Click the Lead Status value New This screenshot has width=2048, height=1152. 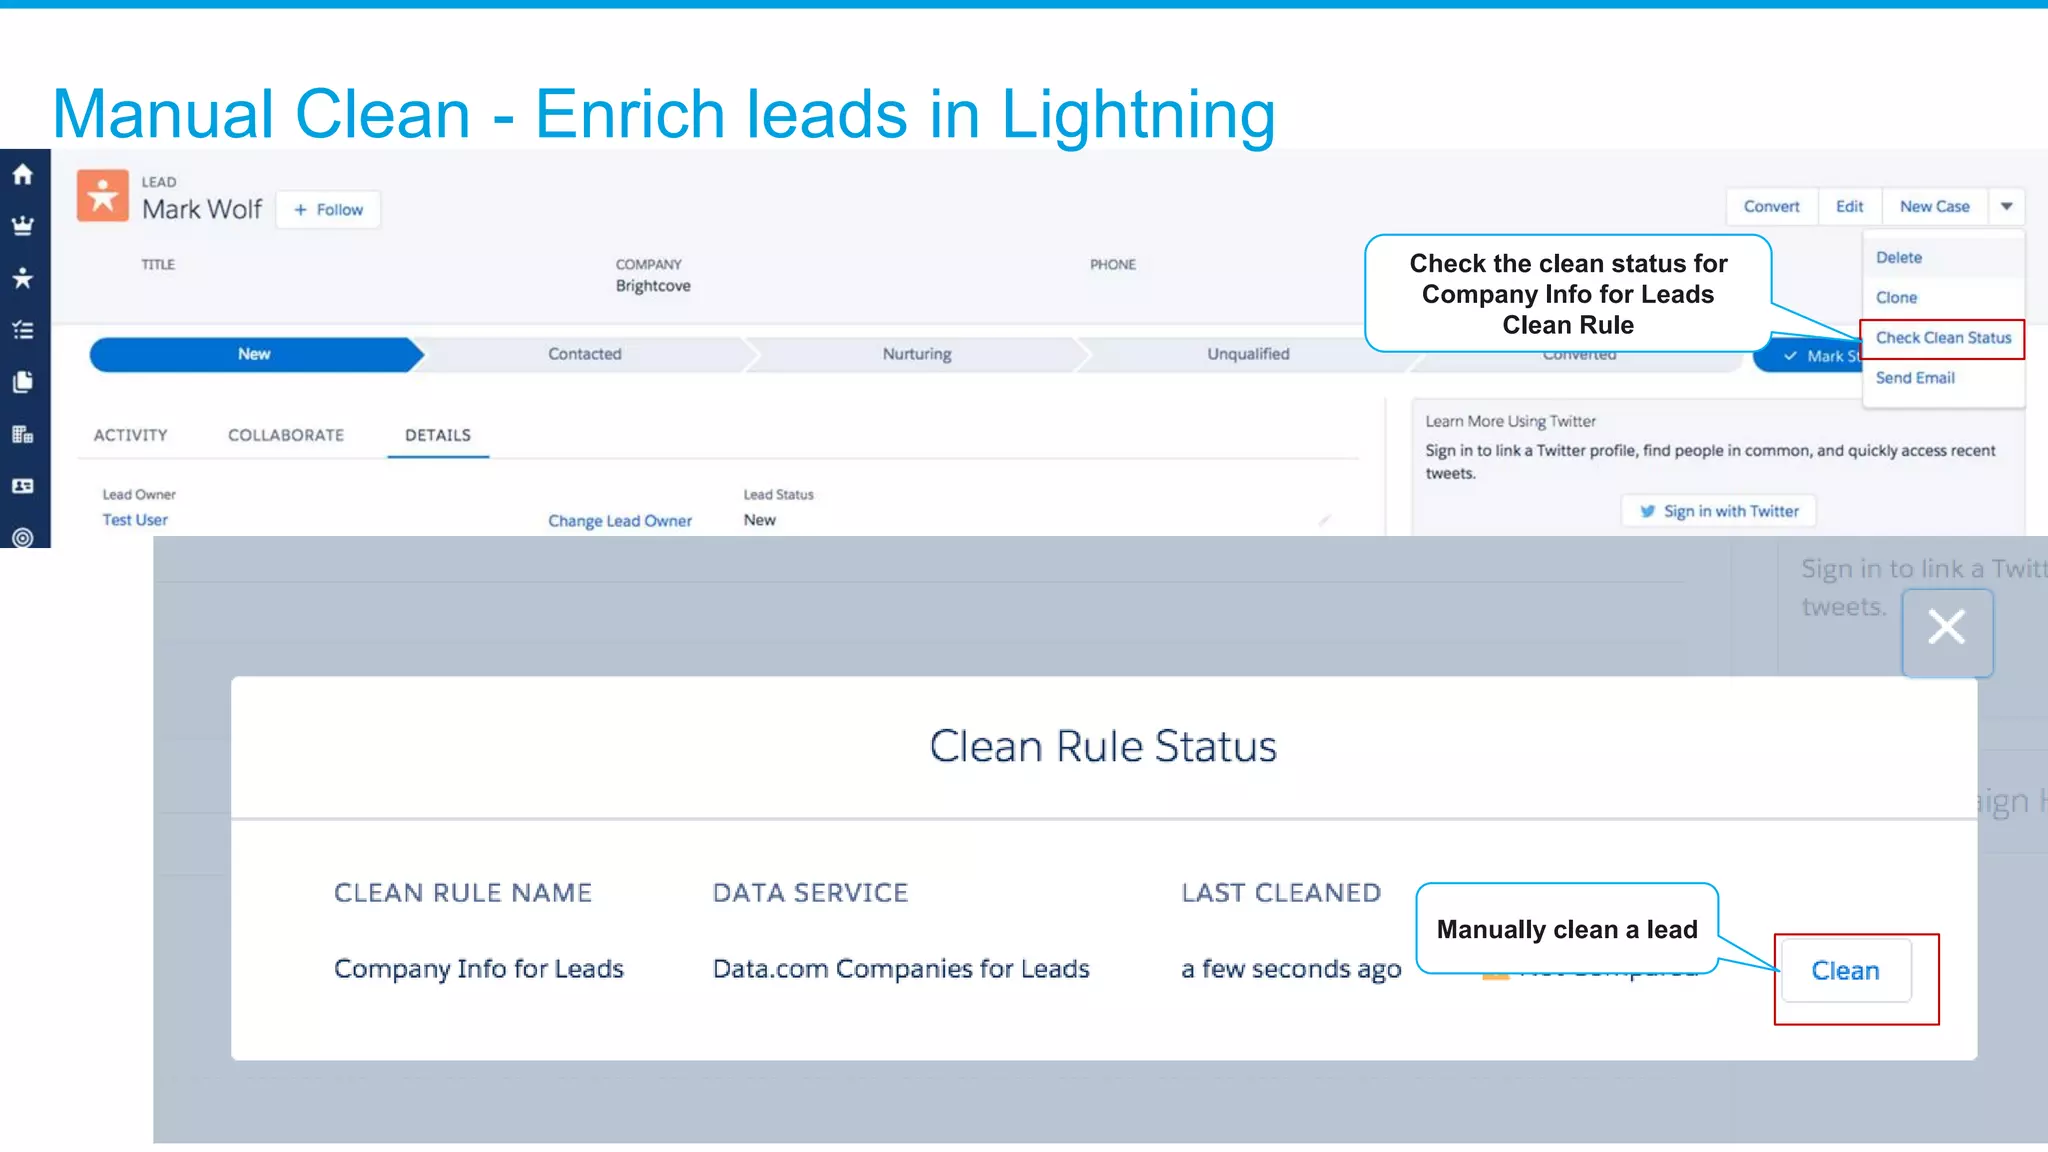(x=760, y=520)
